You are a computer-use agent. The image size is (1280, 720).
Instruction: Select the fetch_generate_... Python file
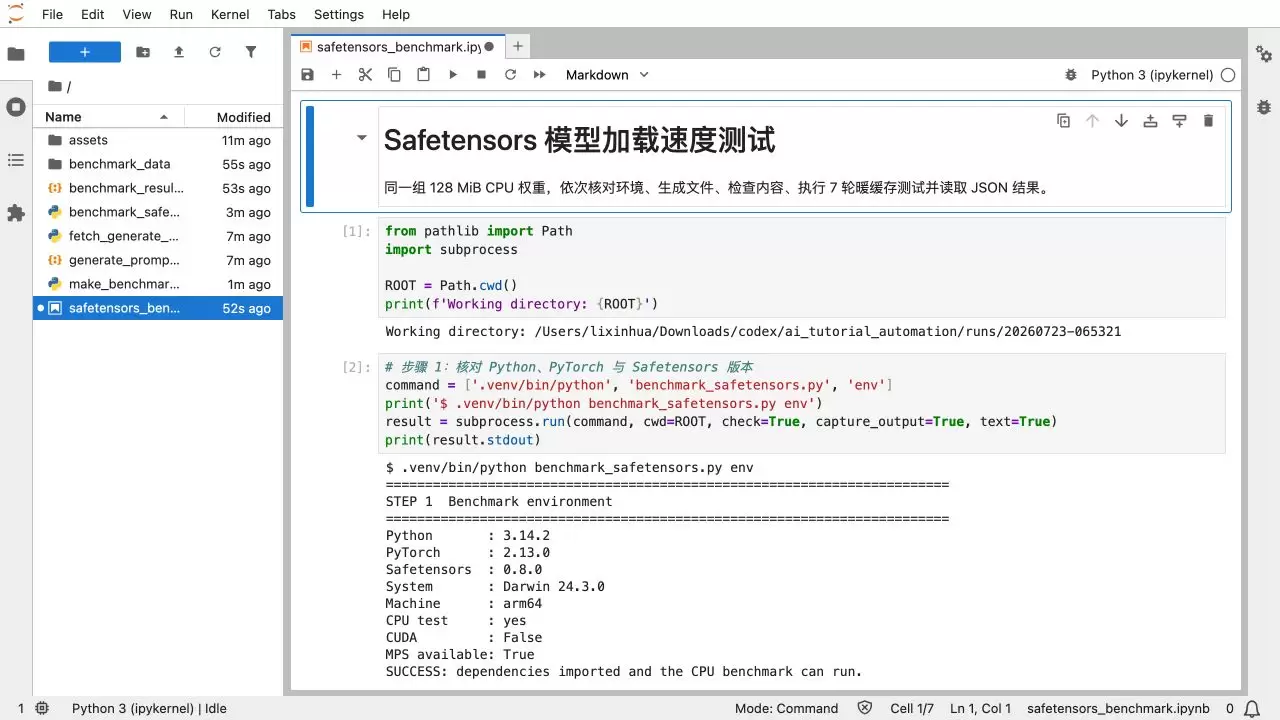(x=158, y=236)
